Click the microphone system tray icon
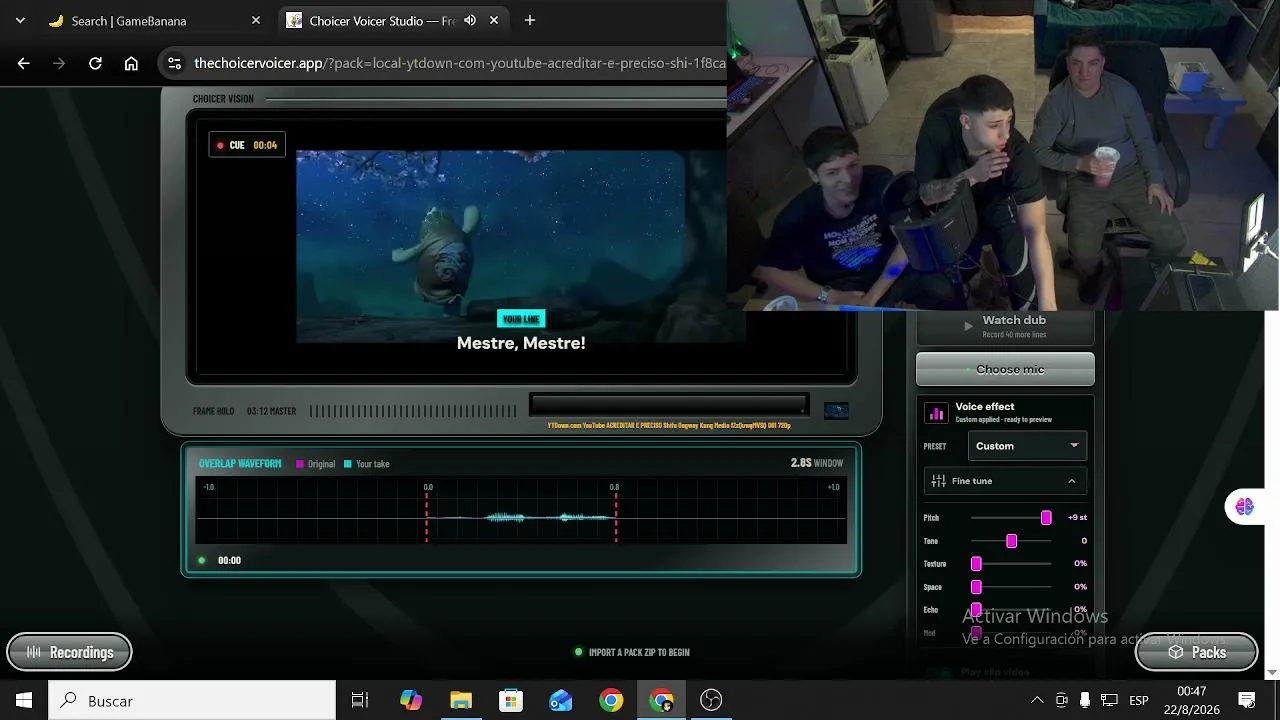This screenshot has height=720, width=1280. tap(1085, 700)
